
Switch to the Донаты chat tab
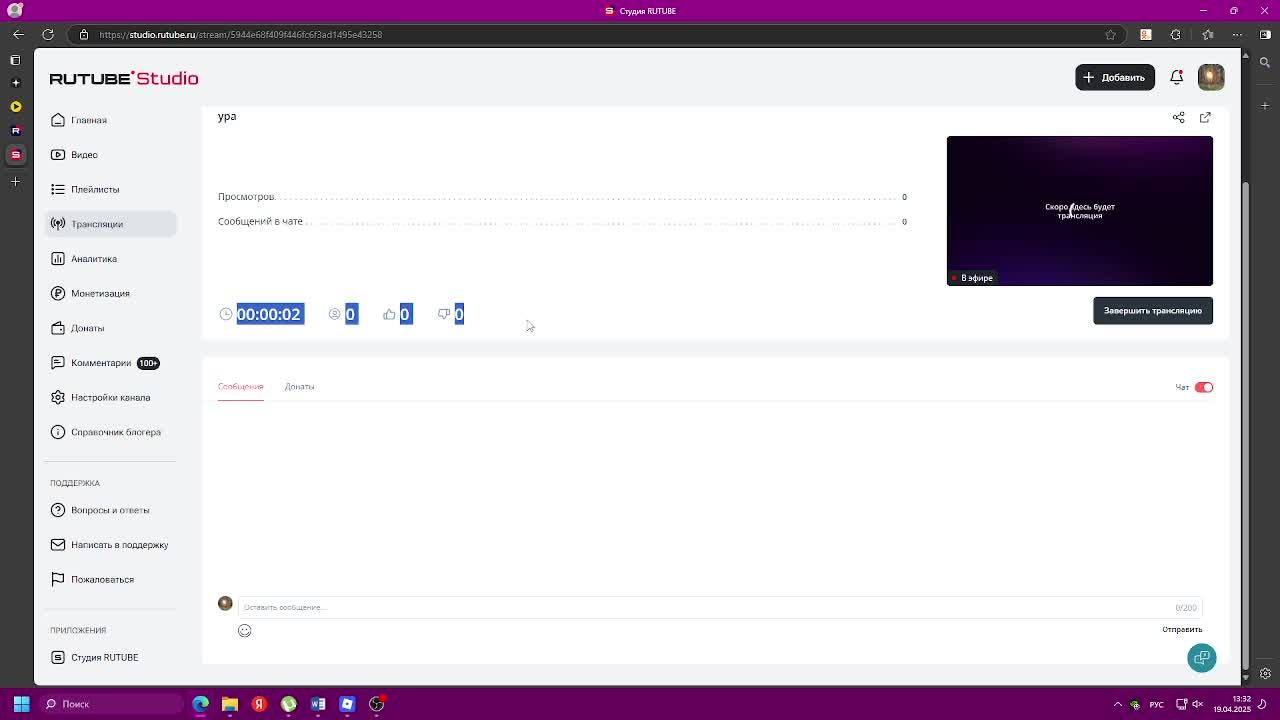tap(299, 387)
